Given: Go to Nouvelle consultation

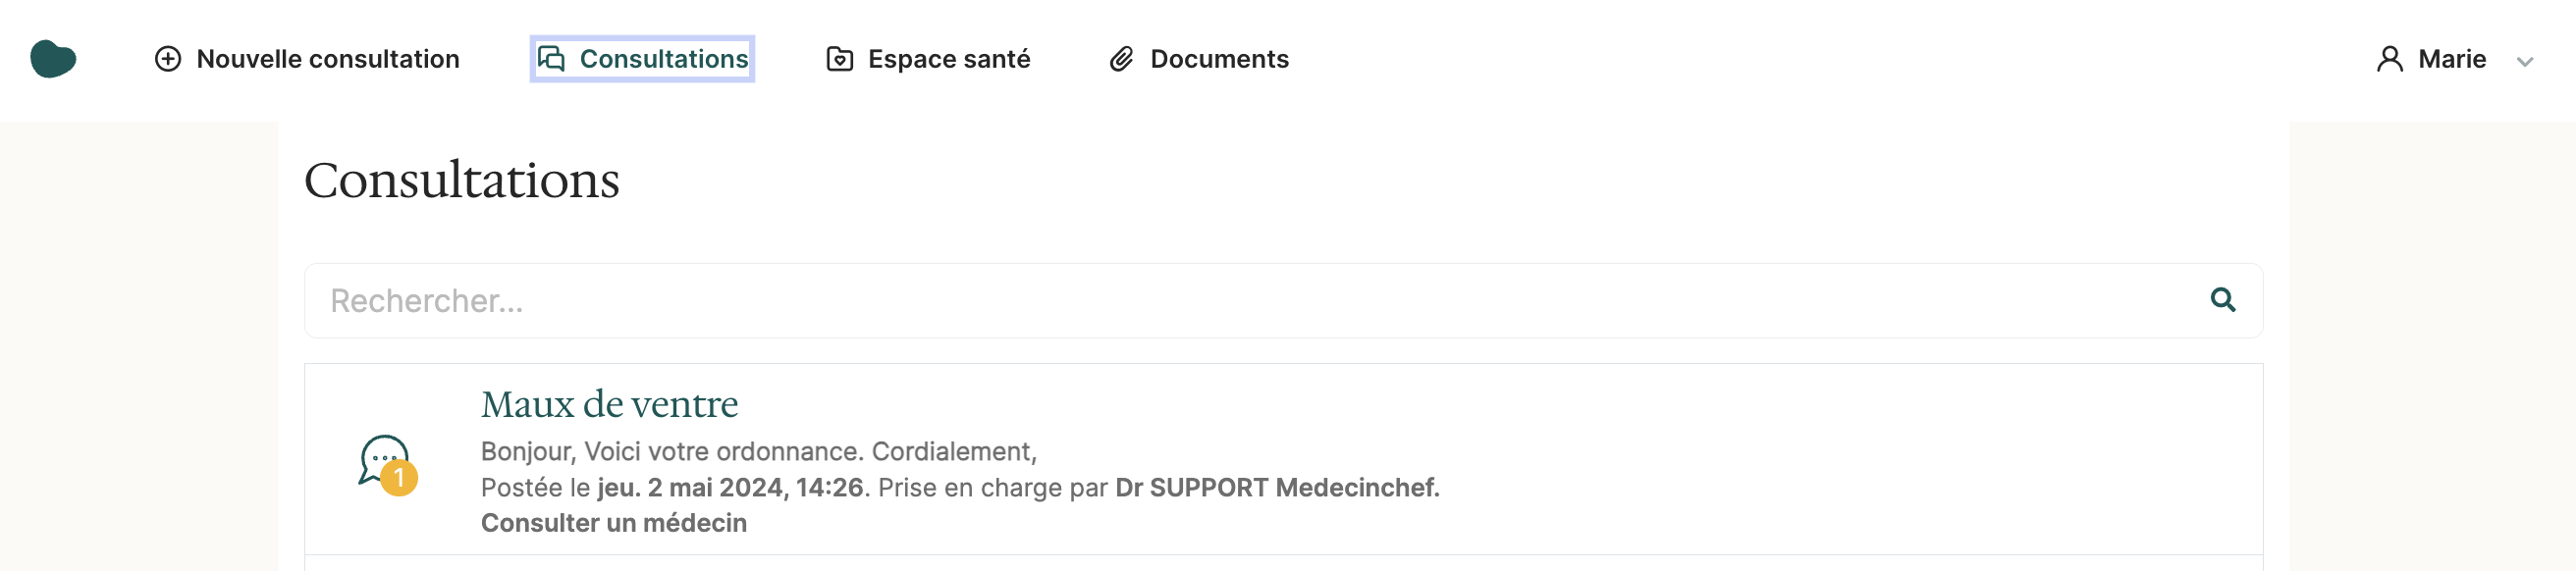Looking at the screenshot, I should pos(307,59).
